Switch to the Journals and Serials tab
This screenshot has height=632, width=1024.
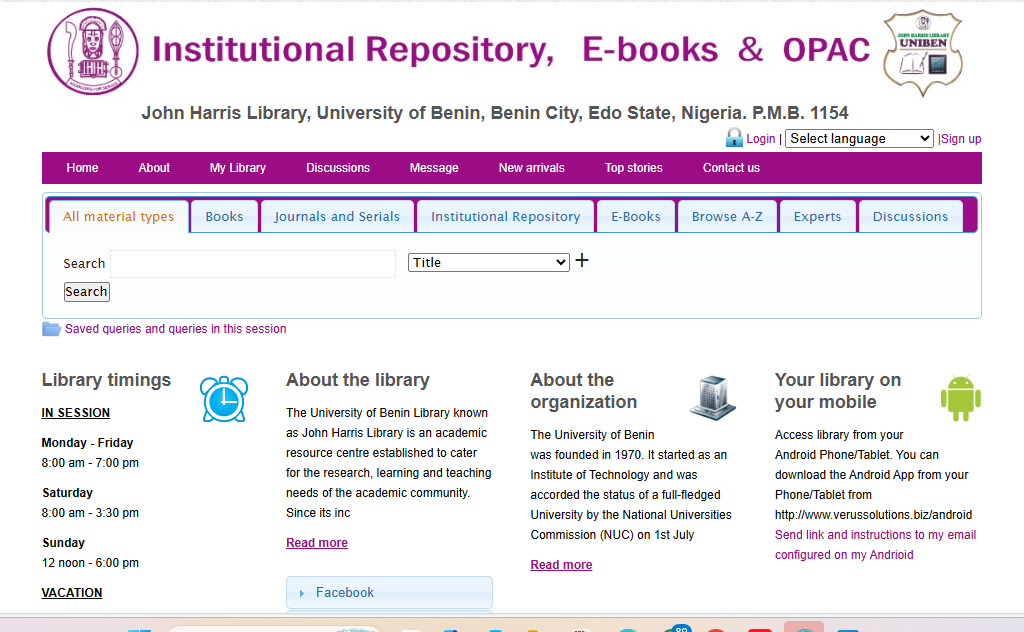click(x=337, y=216)
